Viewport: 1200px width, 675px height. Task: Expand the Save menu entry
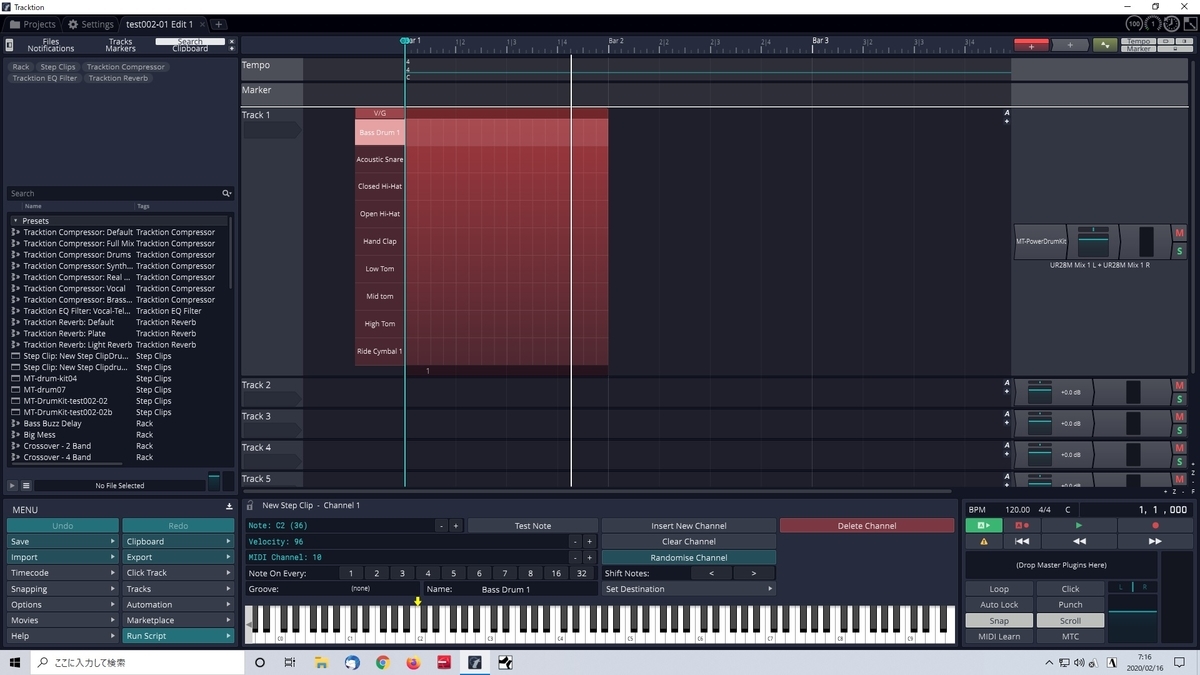tap(62, 541)
